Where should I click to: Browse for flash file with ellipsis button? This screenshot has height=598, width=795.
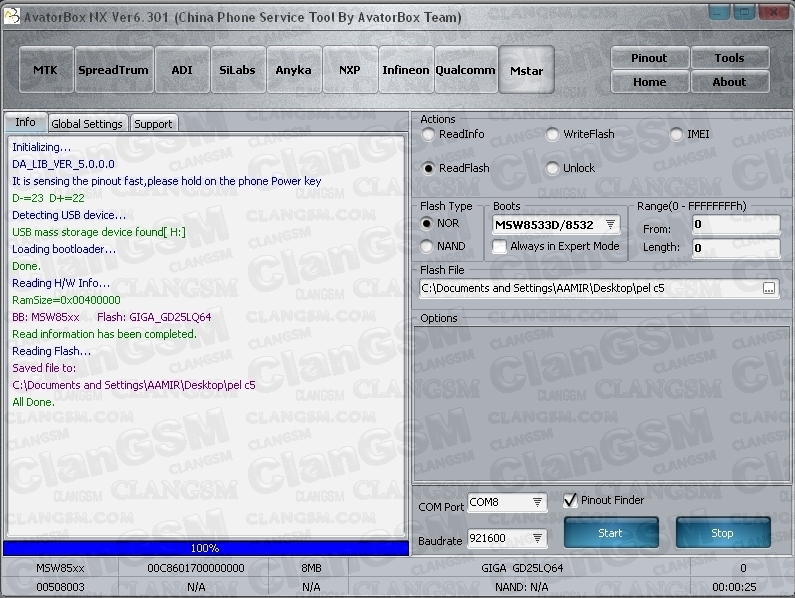pos(769,289)
